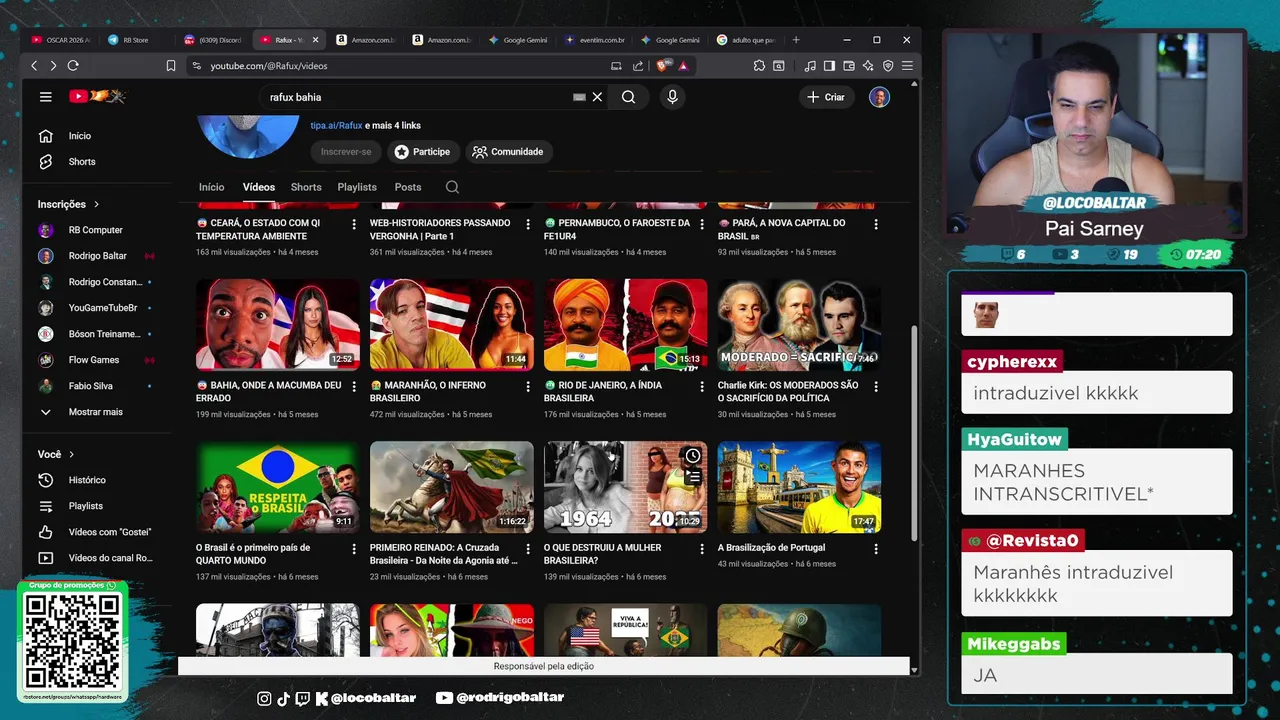Open the Brave Shields lion icon

[x=663, y=66]
